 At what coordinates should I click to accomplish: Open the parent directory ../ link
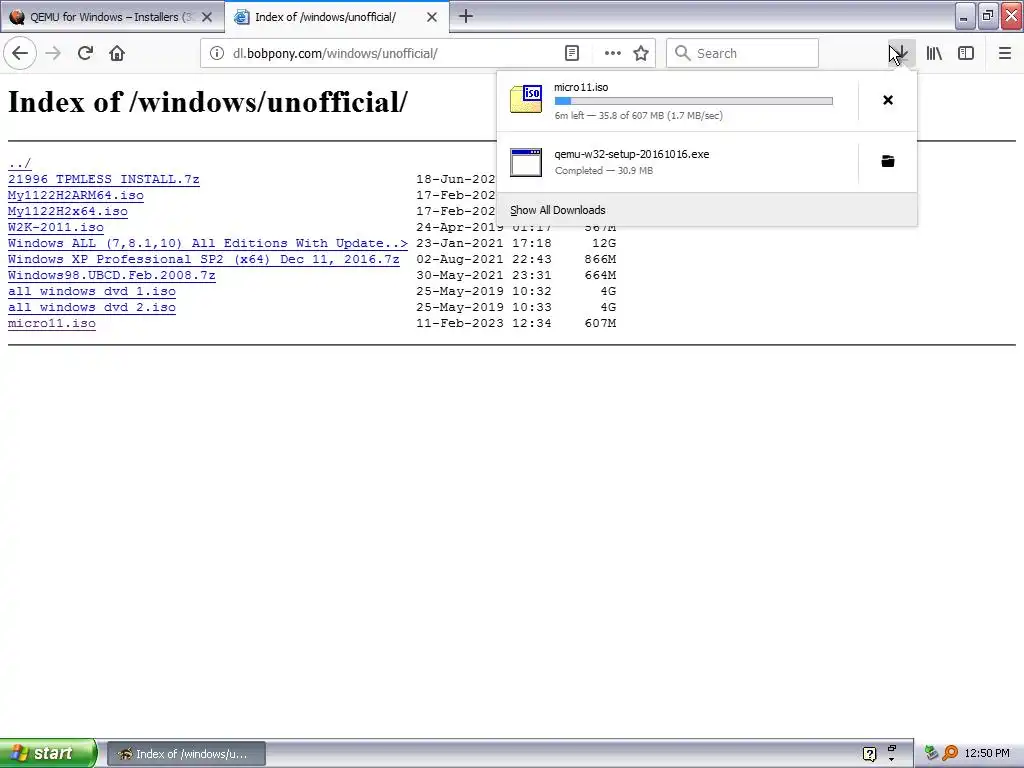coord(20,163)
